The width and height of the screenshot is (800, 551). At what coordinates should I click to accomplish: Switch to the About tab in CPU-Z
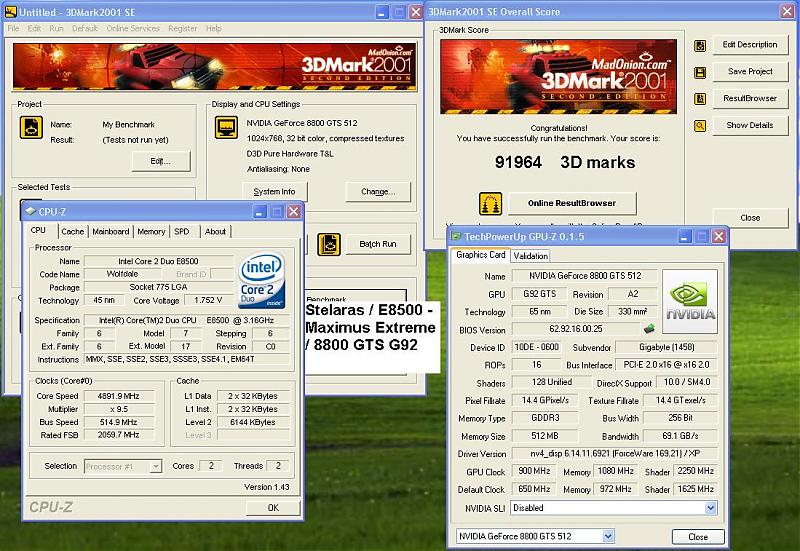(x=215, y=232)
